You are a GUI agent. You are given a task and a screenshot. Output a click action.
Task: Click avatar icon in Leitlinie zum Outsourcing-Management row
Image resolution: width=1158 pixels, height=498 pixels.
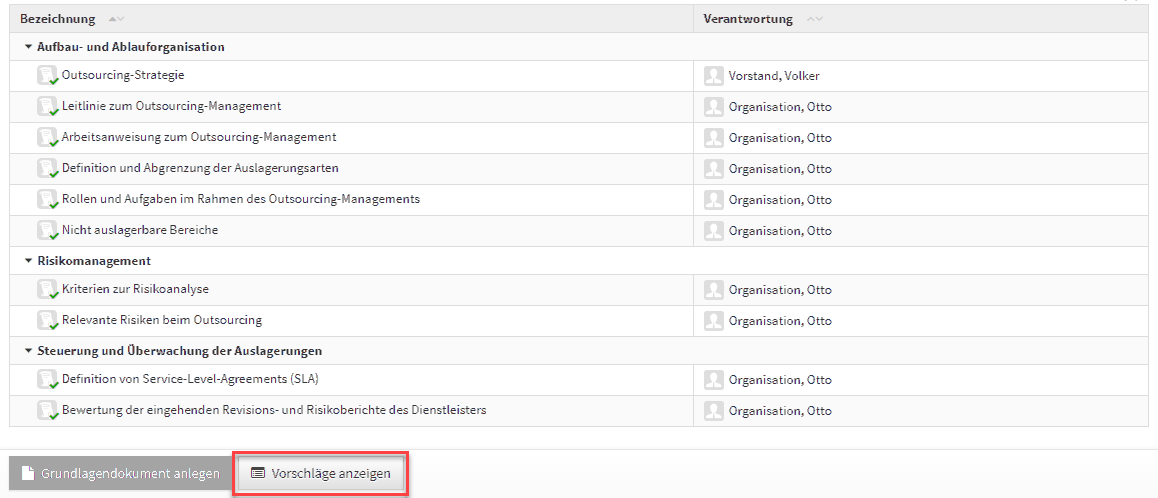coord(713,107)
